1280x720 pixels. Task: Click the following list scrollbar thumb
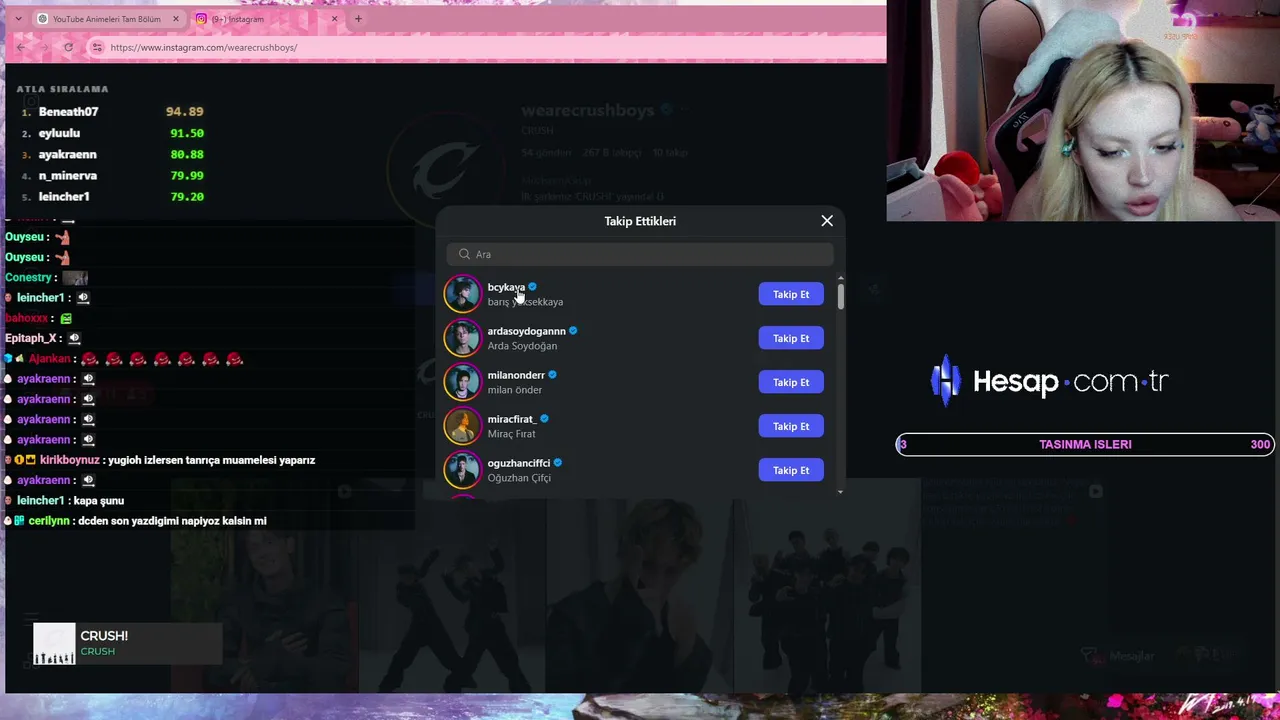[x=840, y=296]
